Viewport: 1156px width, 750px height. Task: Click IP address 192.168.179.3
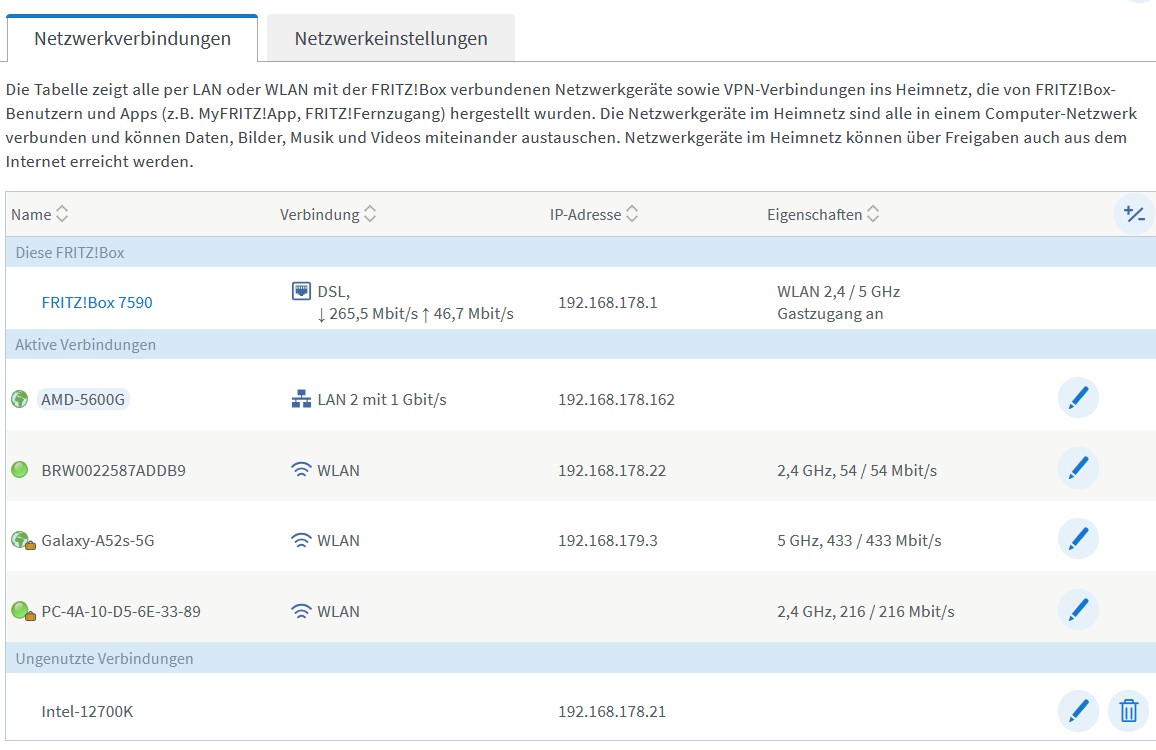(x=607, y=541)
